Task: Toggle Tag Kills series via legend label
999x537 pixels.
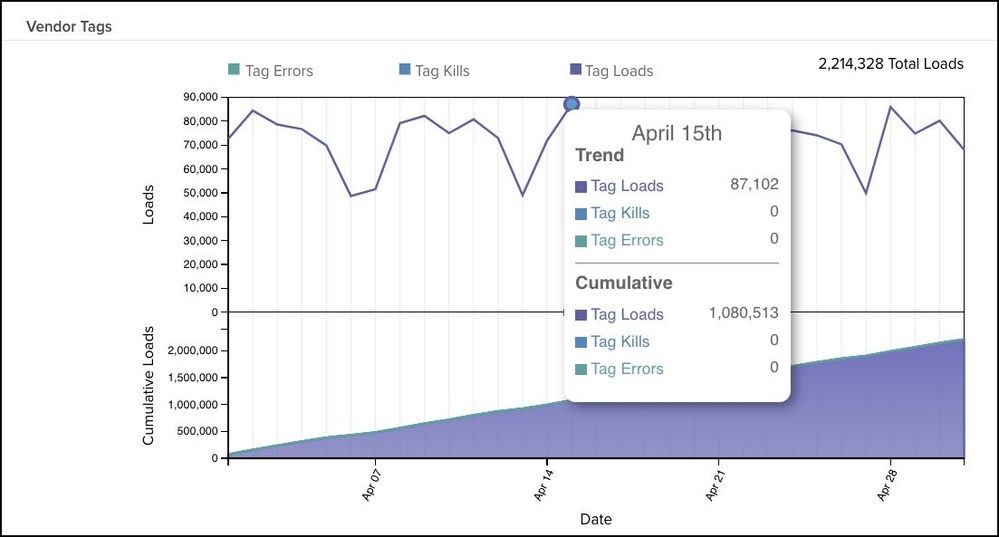Action: 442,71
